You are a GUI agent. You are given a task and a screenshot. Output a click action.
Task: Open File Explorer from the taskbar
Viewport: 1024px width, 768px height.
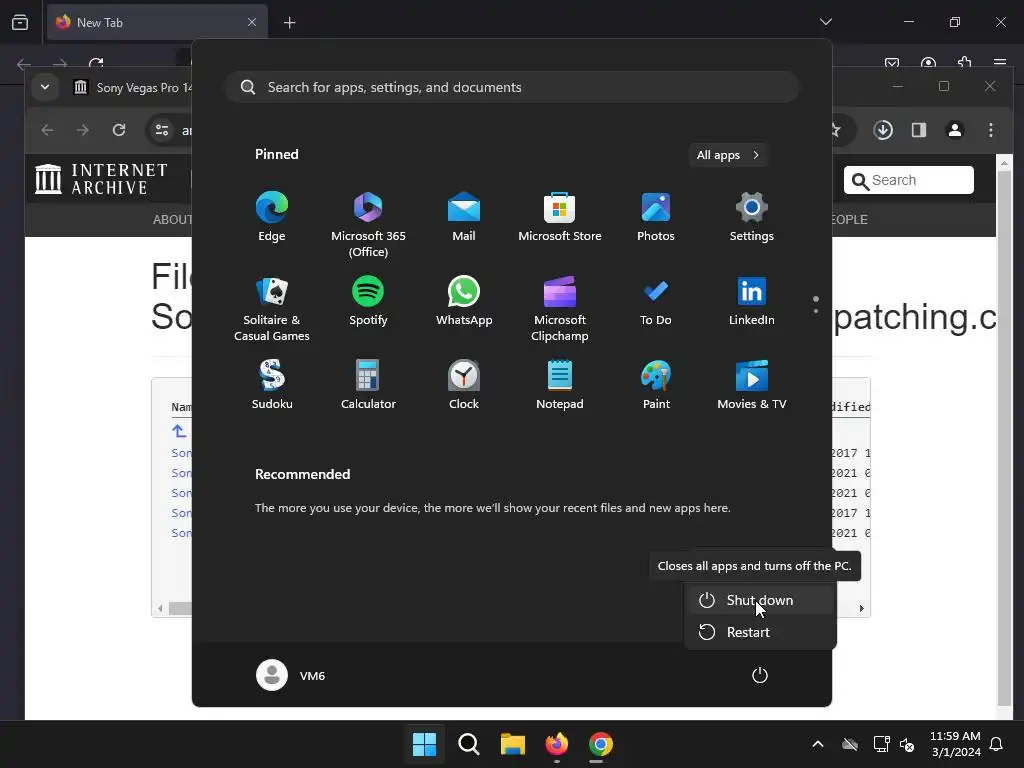pos(513,744)
